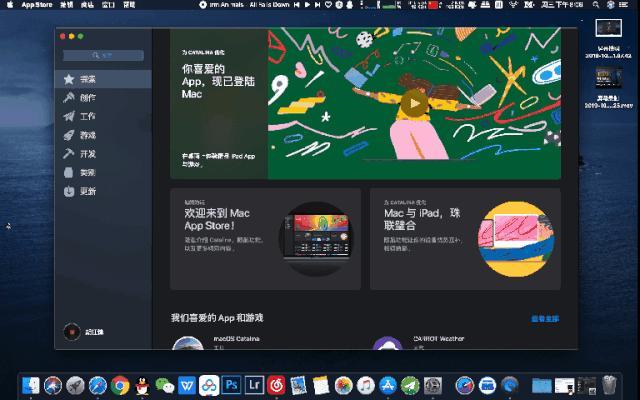This screenshot has width=640, height=400.
Task: Launch Photoshop from the Dock
Action: [231, 385]
